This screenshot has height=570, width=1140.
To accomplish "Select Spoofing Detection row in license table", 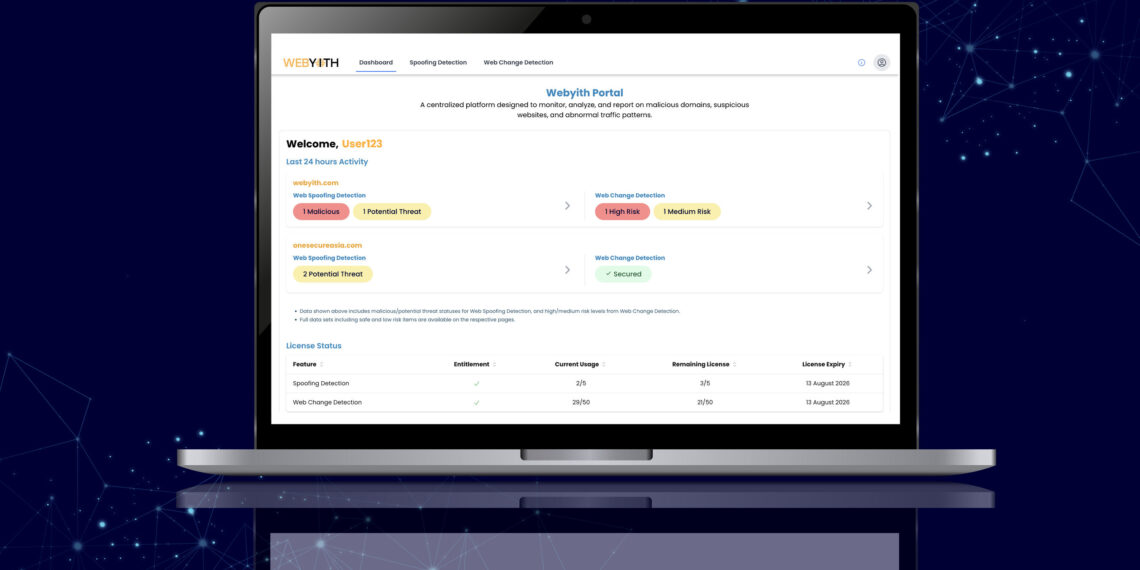I will [x=584, y=383].
